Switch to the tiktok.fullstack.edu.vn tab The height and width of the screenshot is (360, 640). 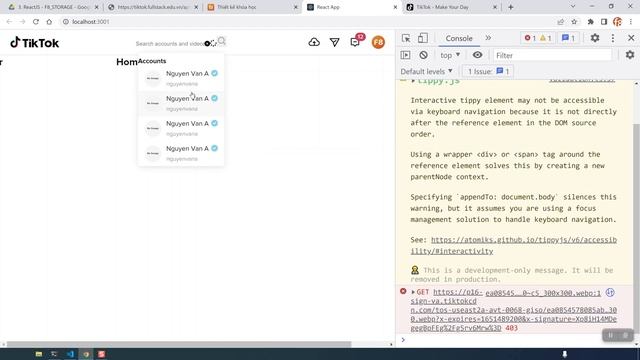(152, 7)
